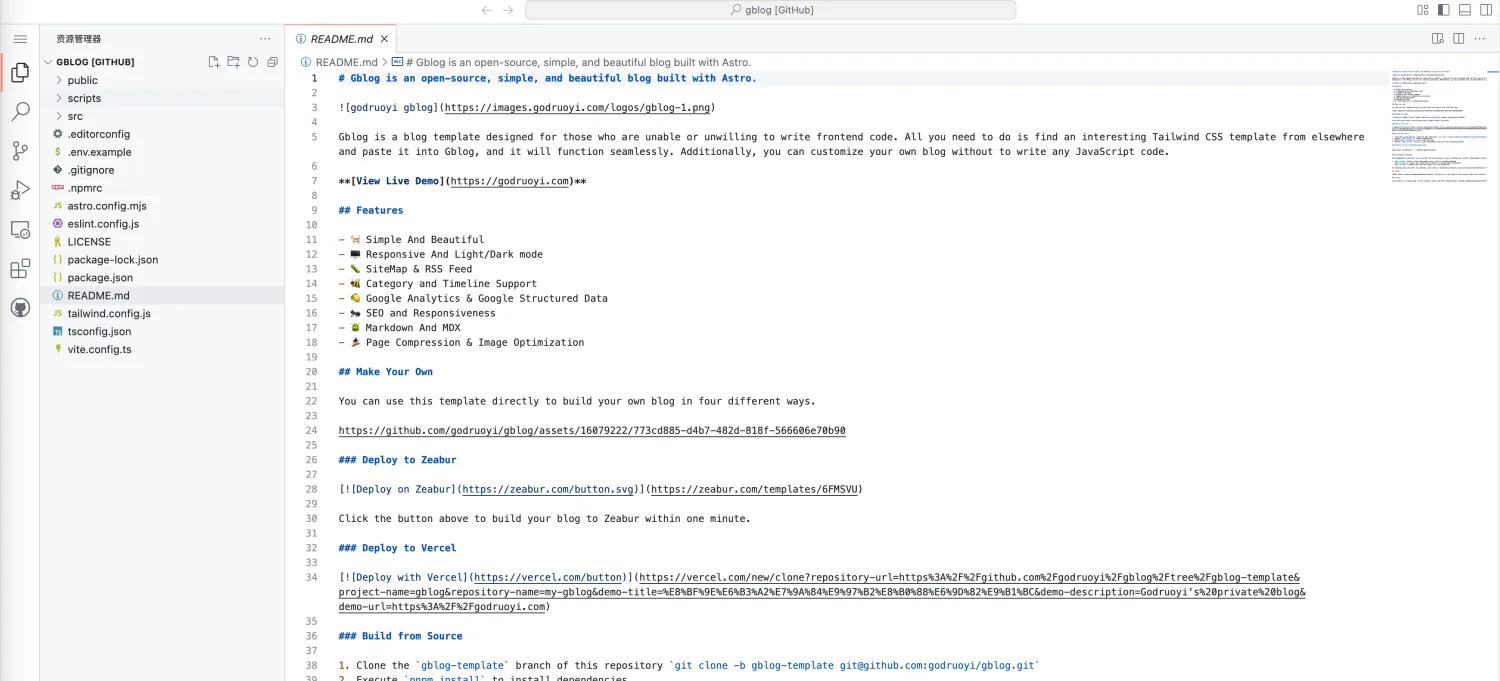Open the Zeabur templates link in README
The height and width of the screenshot is (681, 1500).
754,490
